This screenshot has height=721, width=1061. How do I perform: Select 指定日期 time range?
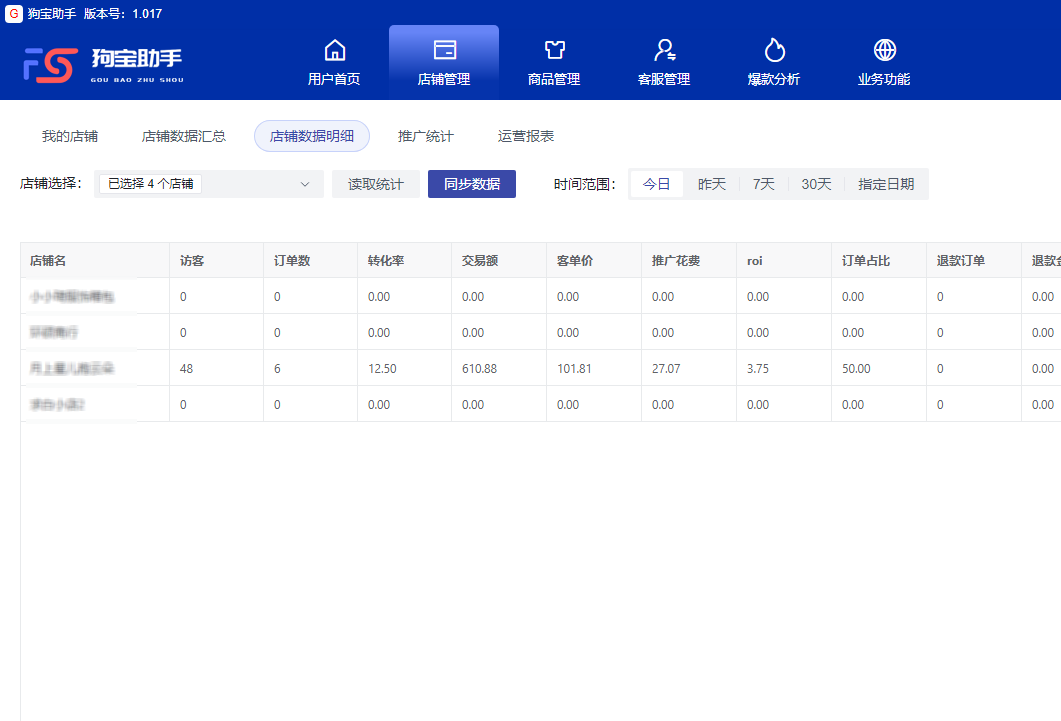tap(886, 184)
